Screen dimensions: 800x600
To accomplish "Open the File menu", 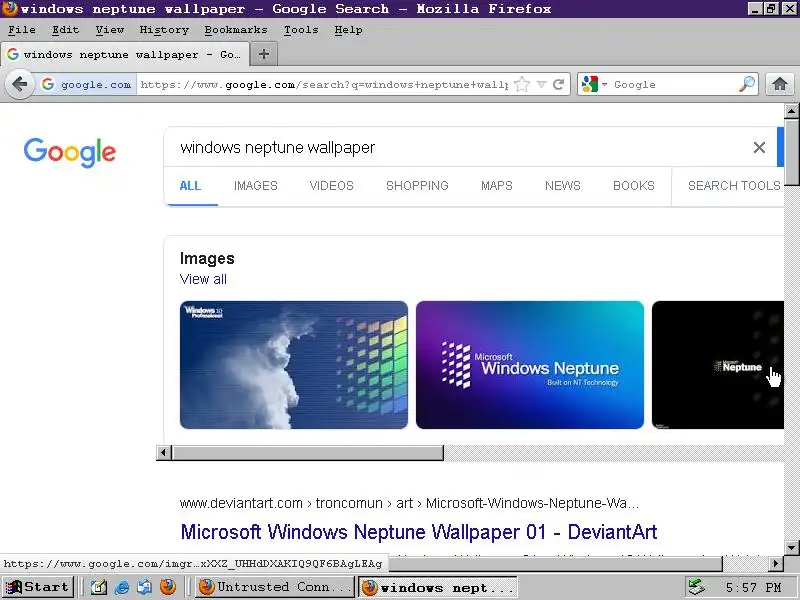I will (x=22, y=30).
